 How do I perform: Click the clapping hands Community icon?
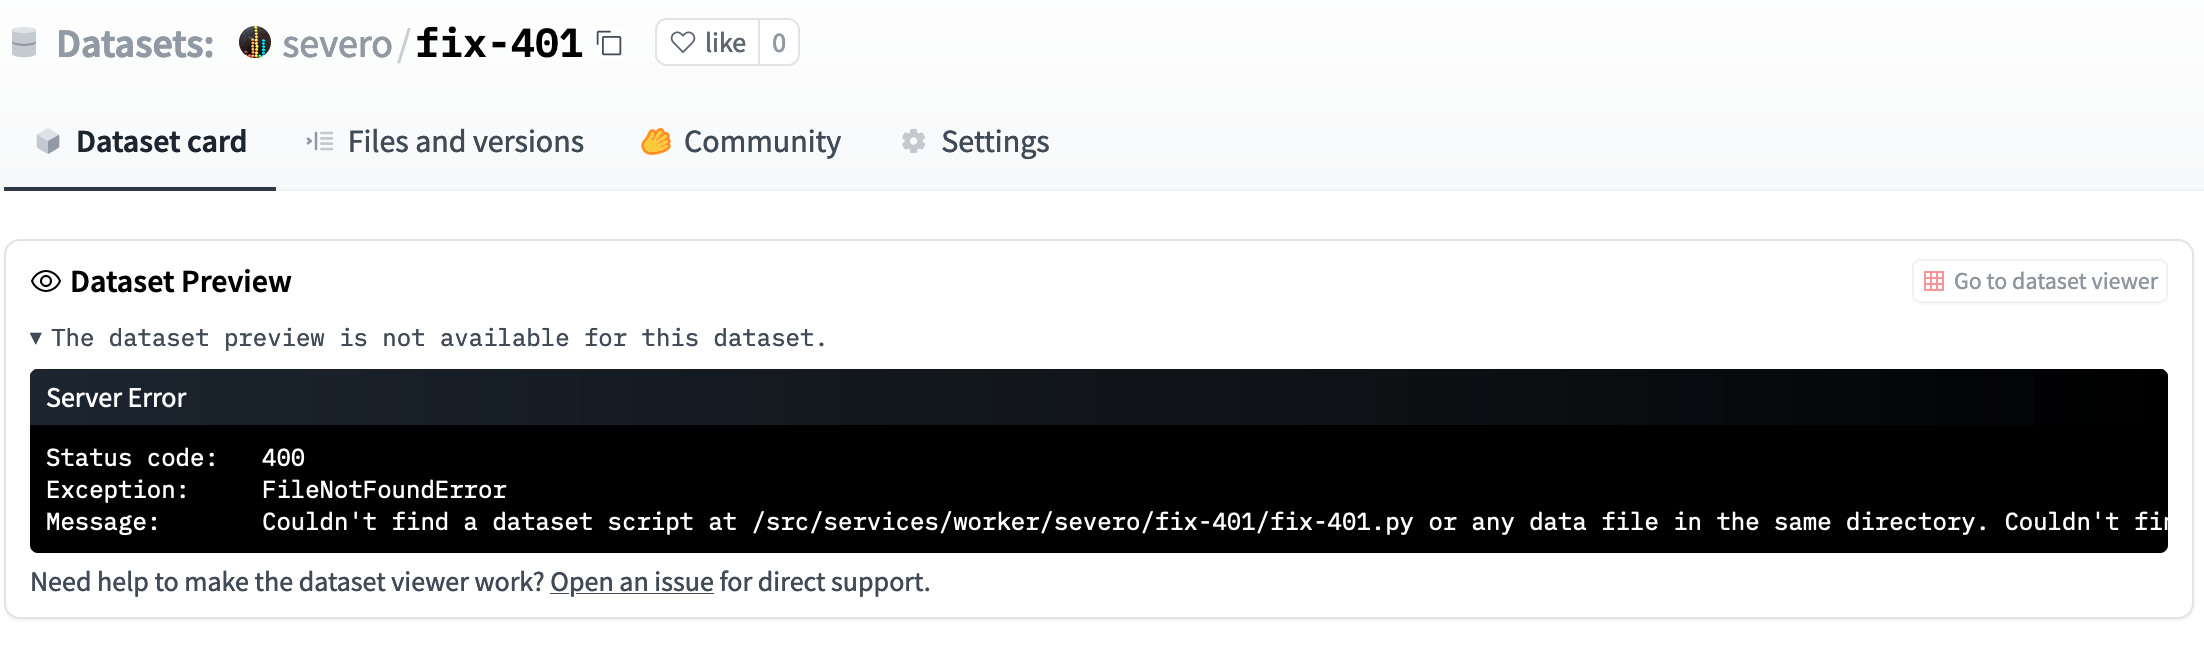655,141
